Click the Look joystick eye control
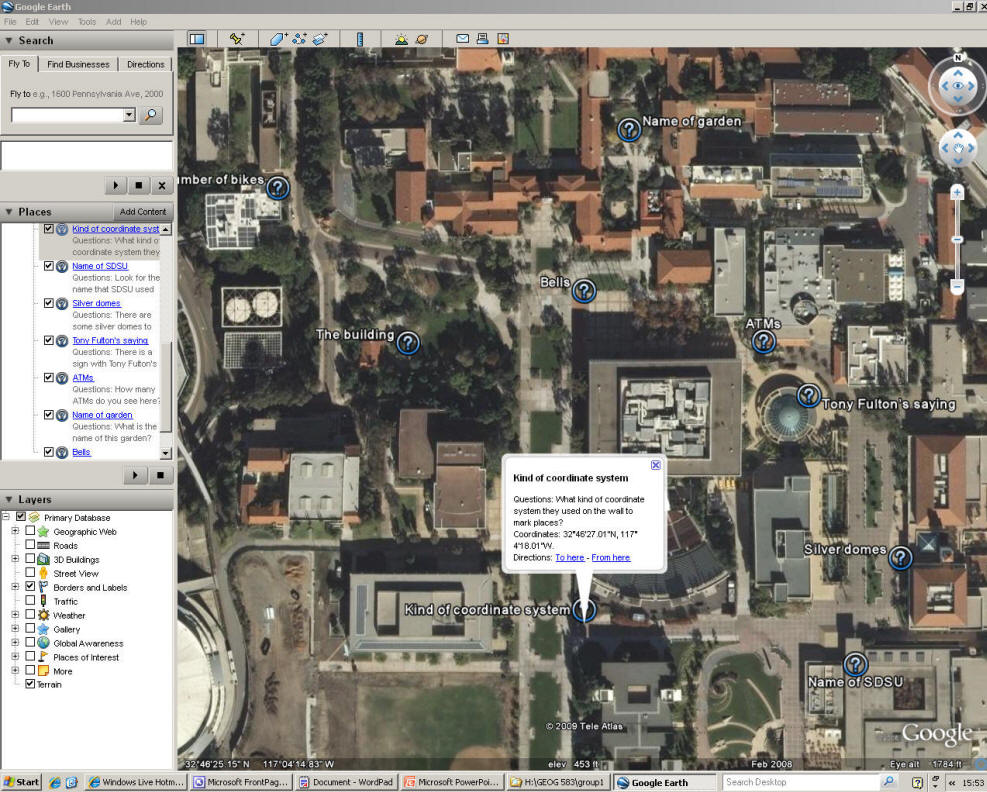The image size is (987, 792). 957,86
